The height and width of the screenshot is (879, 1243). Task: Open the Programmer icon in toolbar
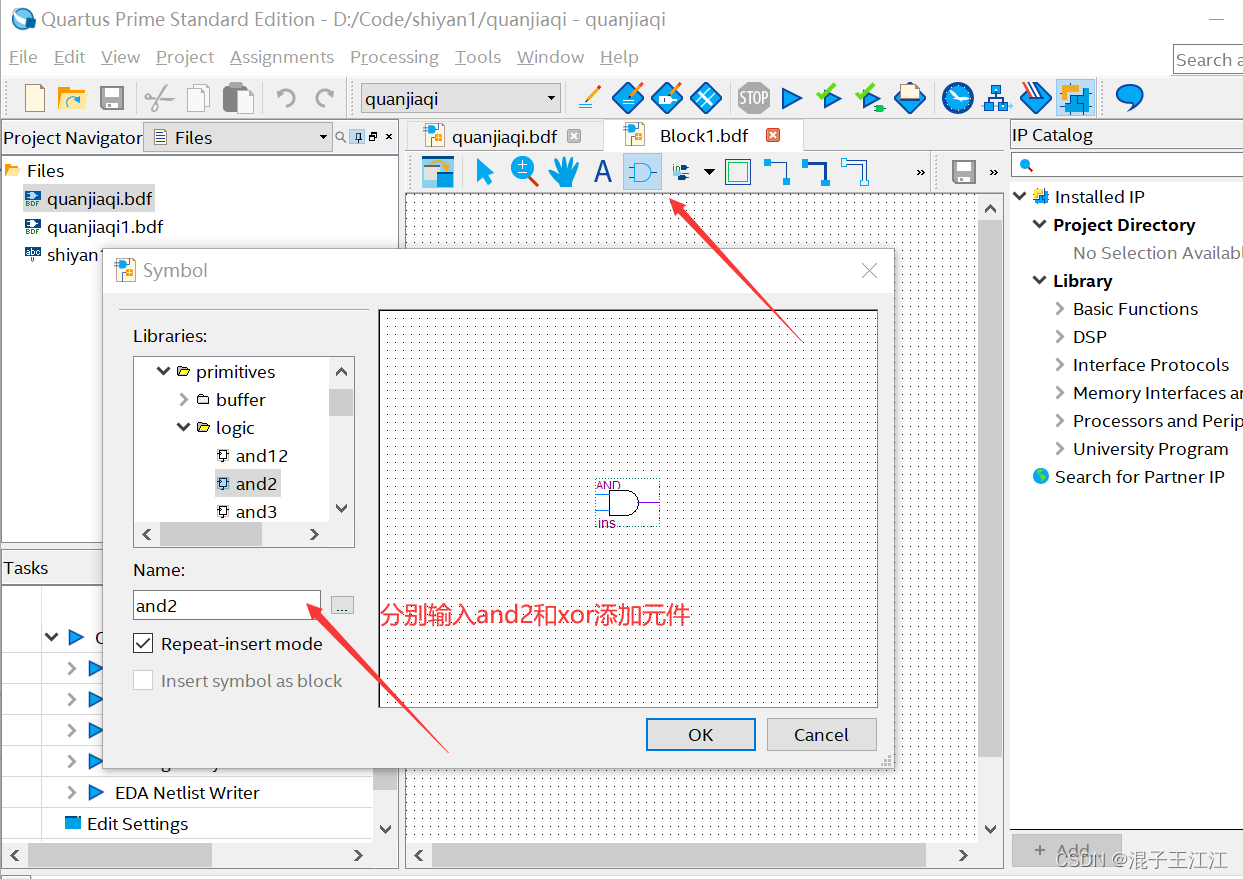[x=1035, y=98]
